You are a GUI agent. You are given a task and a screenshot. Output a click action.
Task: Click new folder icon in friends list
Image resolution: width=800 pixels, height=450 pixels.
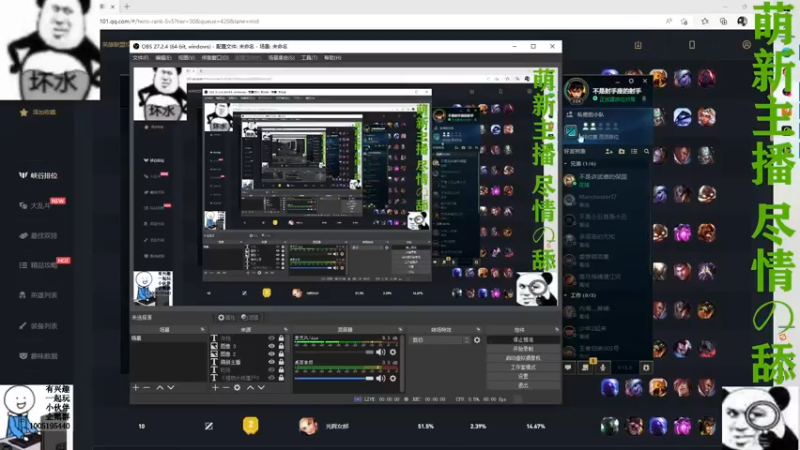pos(621,152)
